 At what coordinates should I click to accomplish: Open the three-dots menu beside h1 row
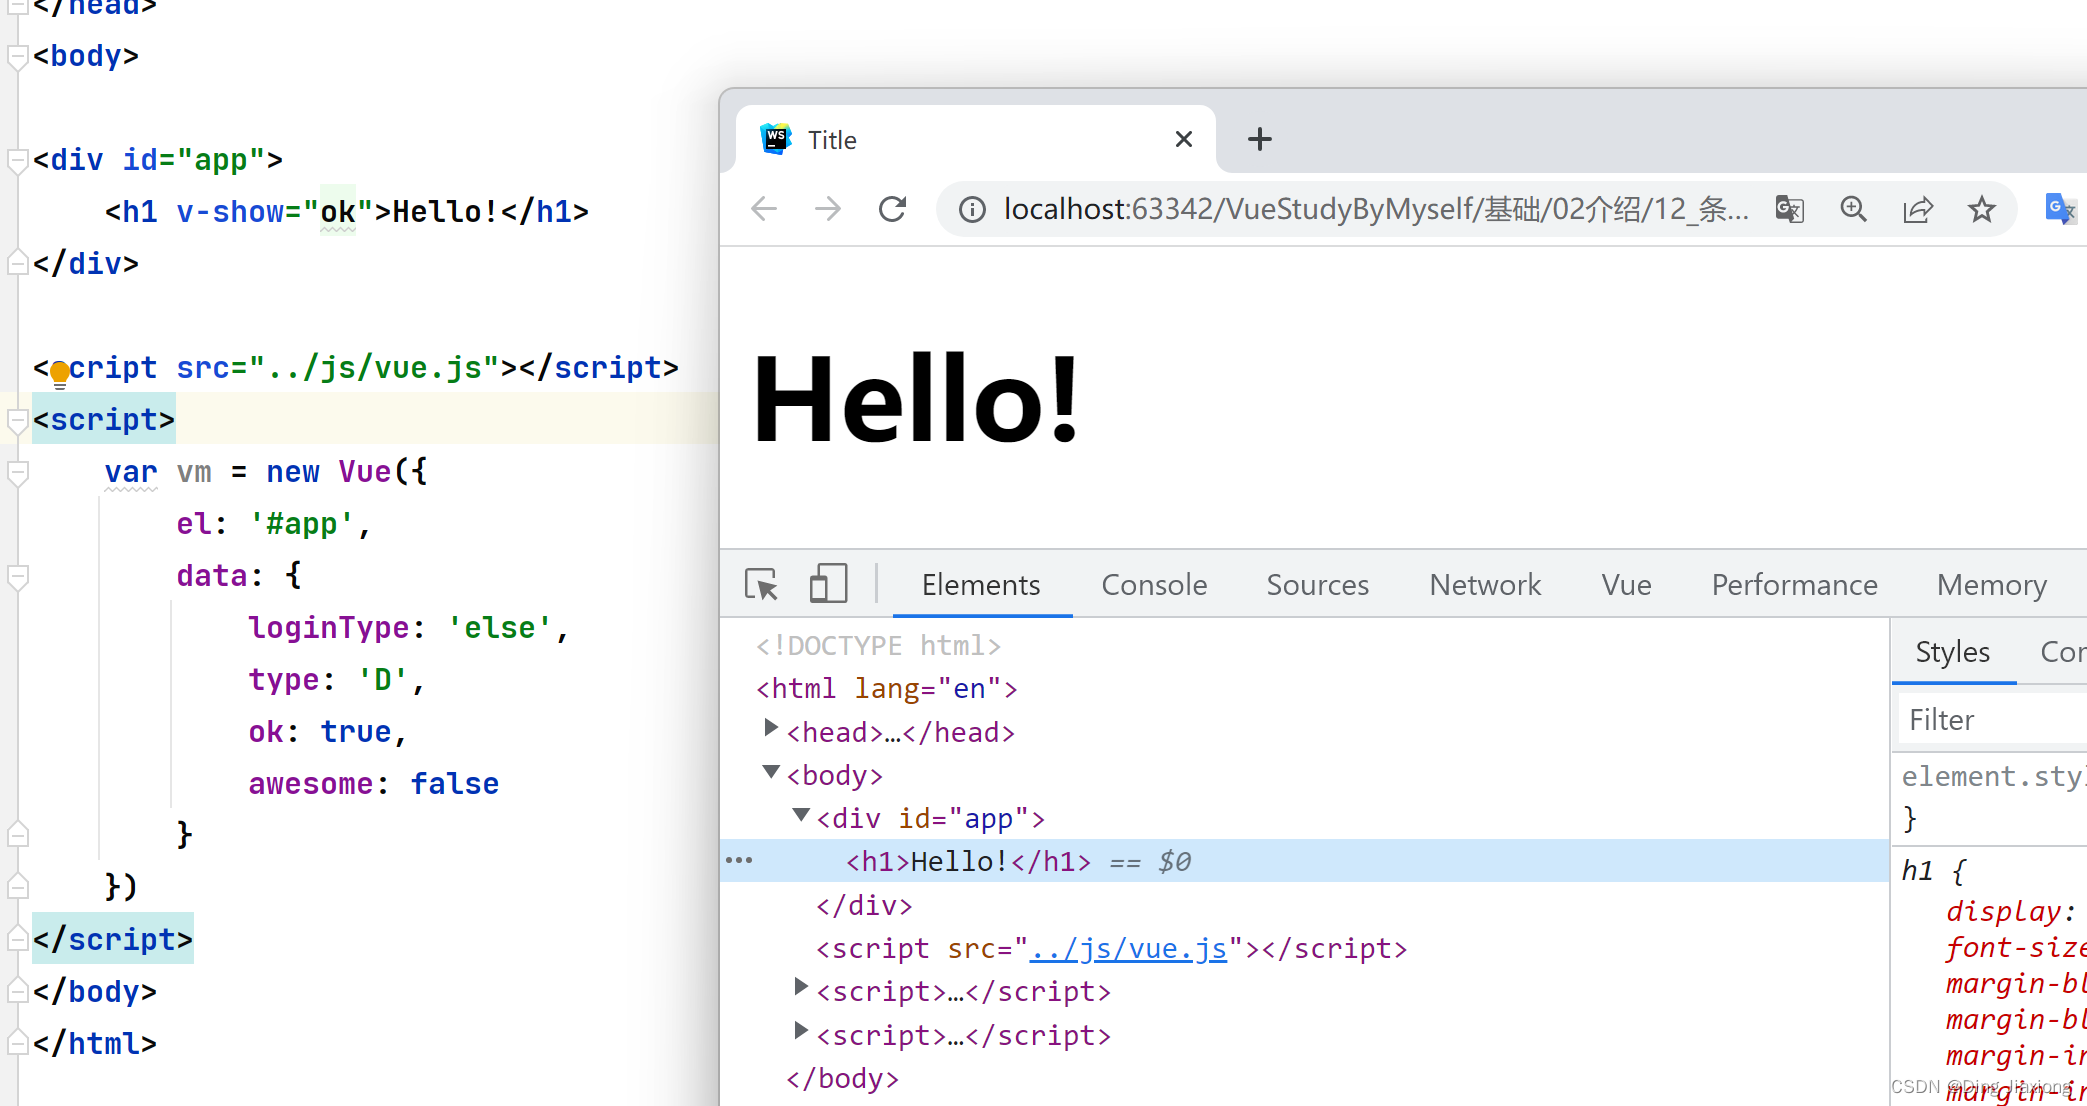click(739, 860)
